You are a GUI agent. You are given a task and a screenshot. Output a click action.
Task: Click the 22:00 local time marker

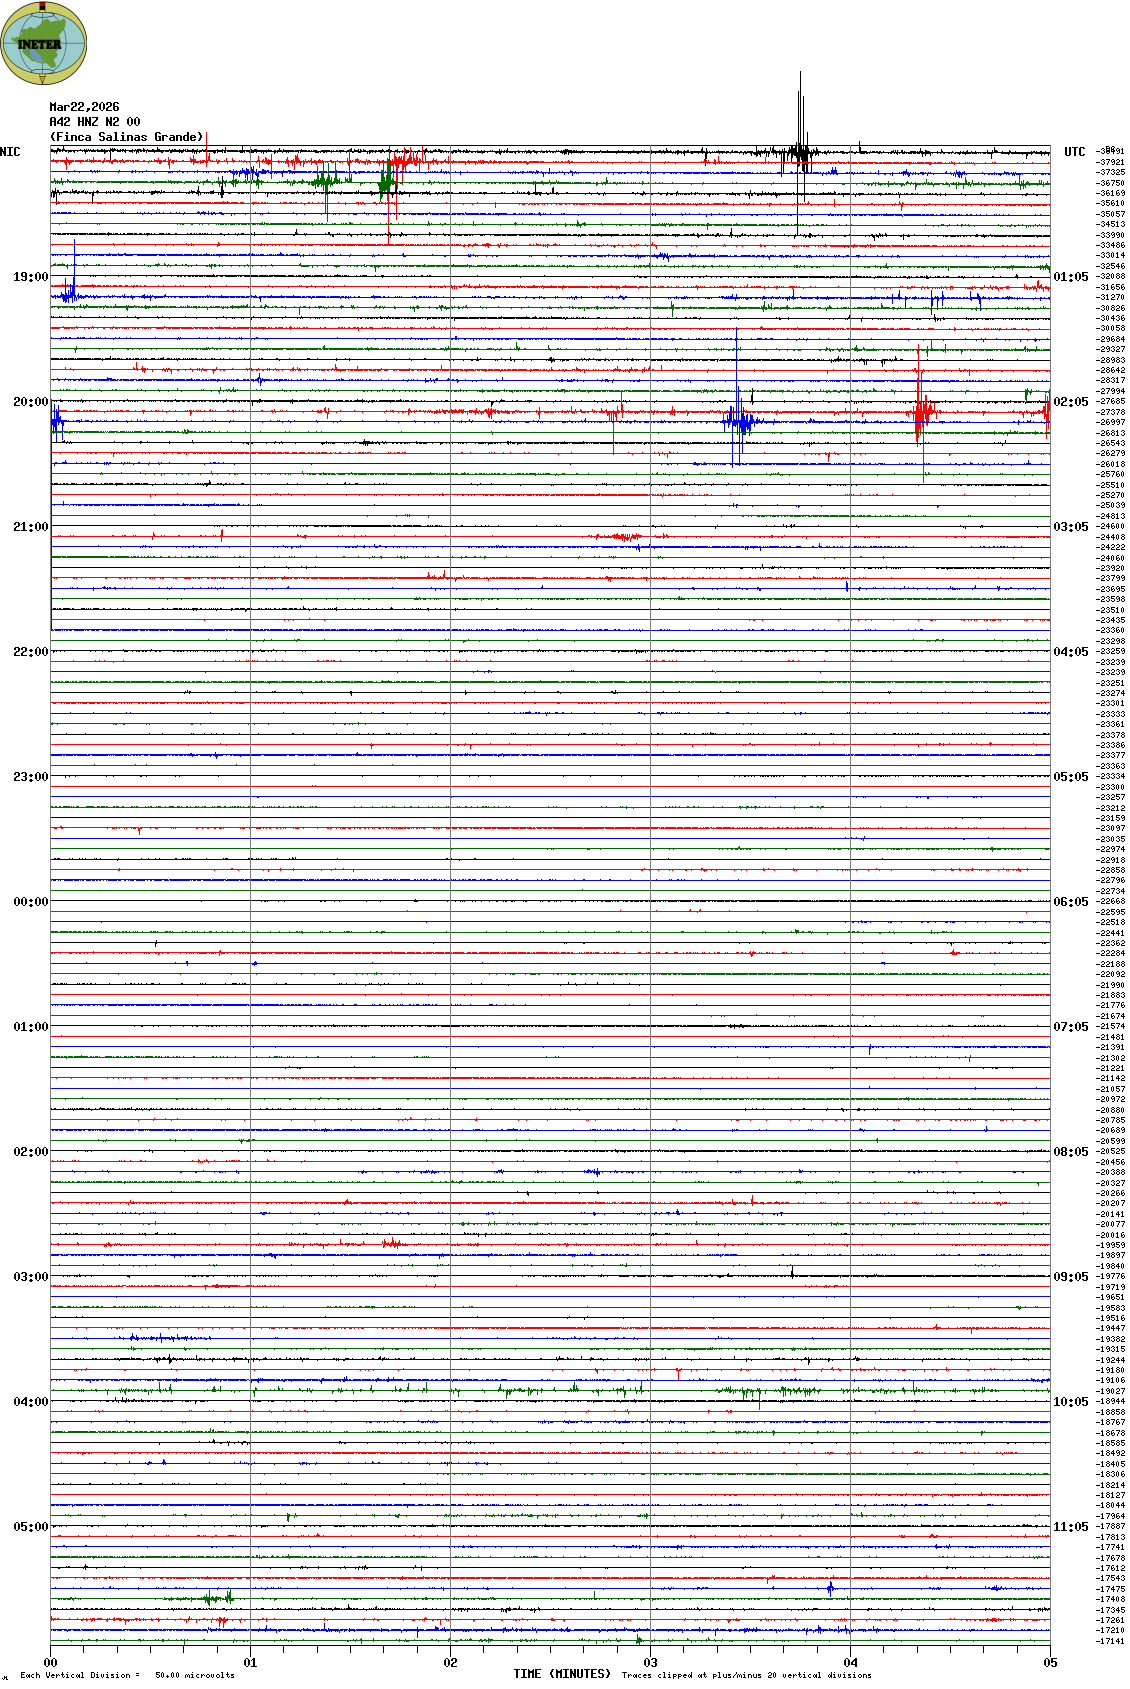point(30,652)
